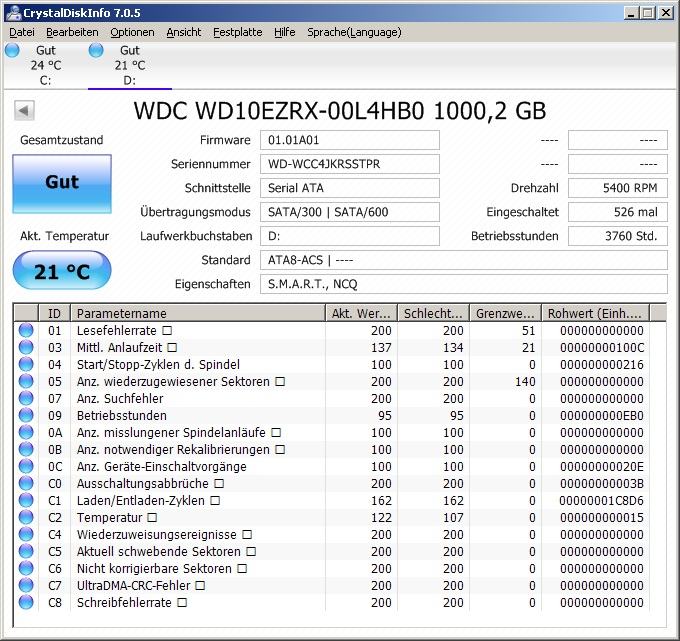
Task: Select the C: drive status orb
Action: (12, 50)
